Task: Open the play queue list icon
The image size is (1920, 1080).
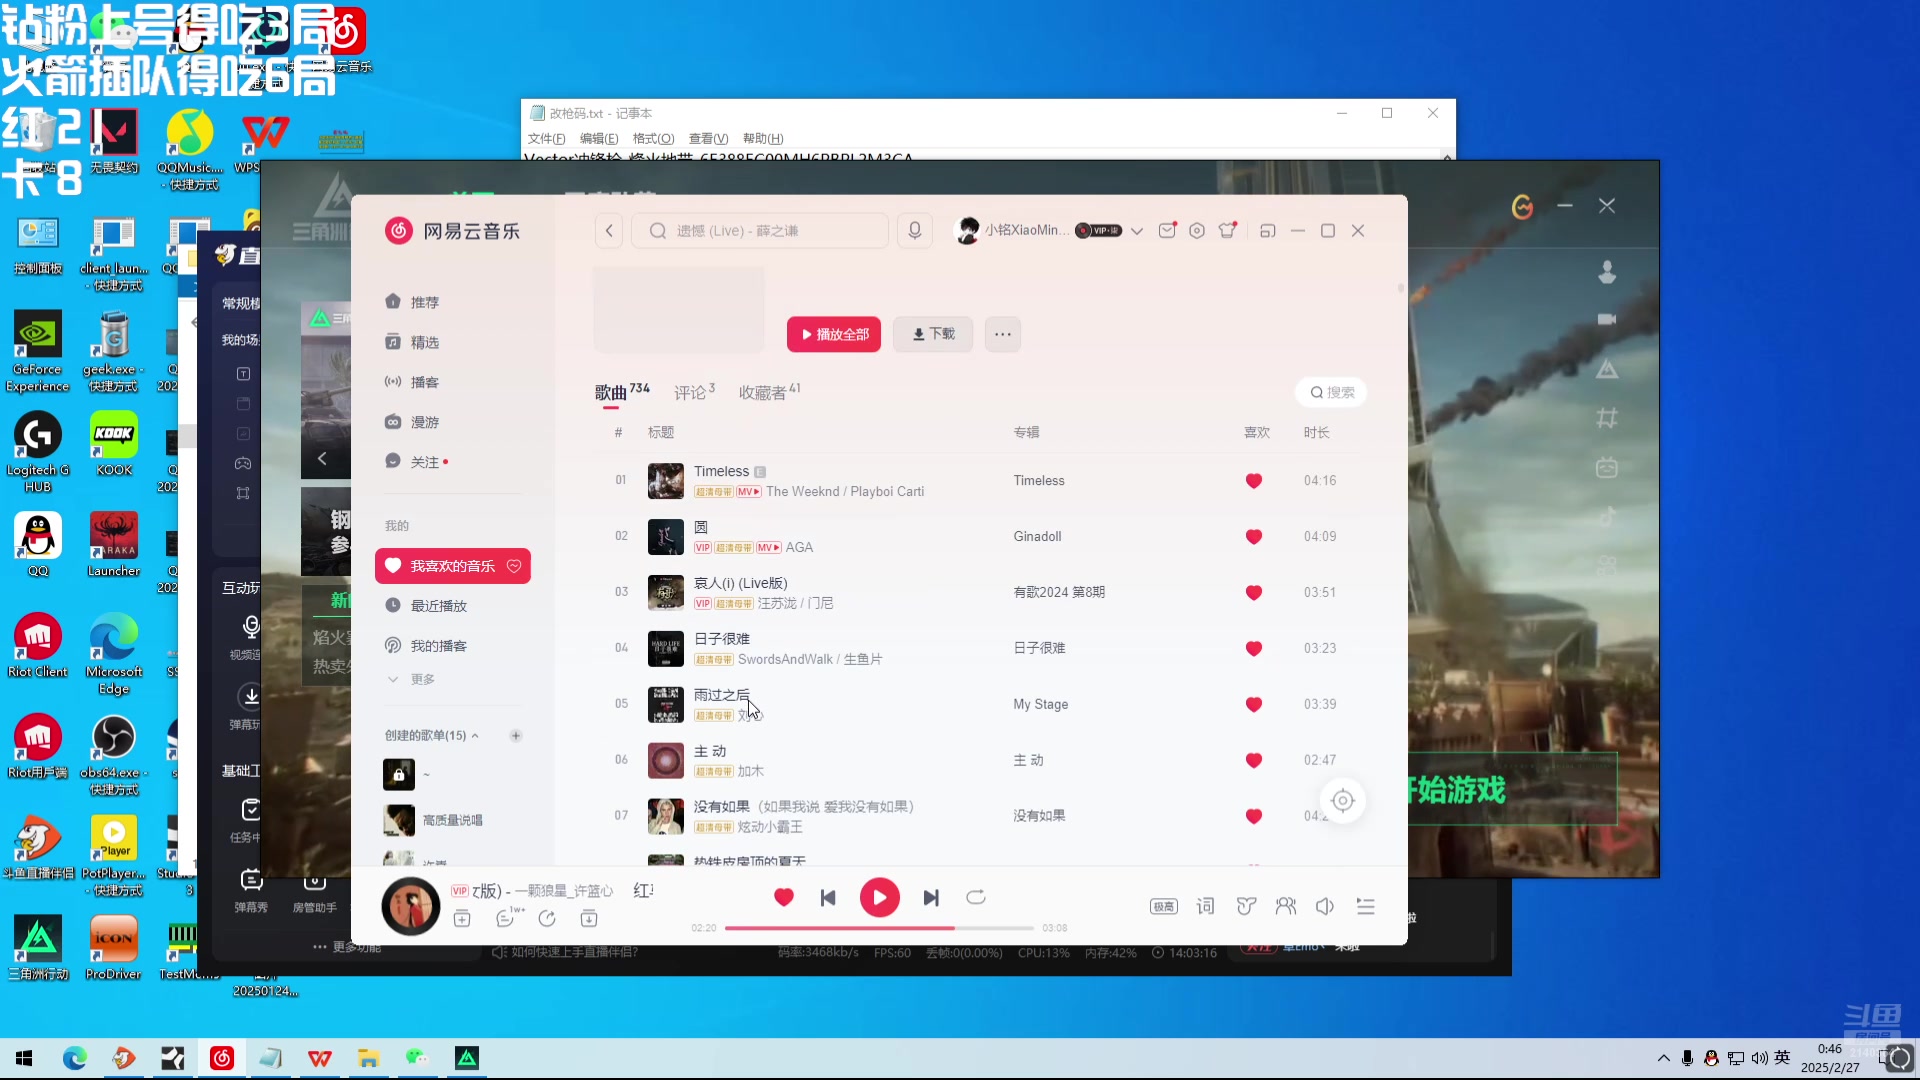Action: [1365, 906]
